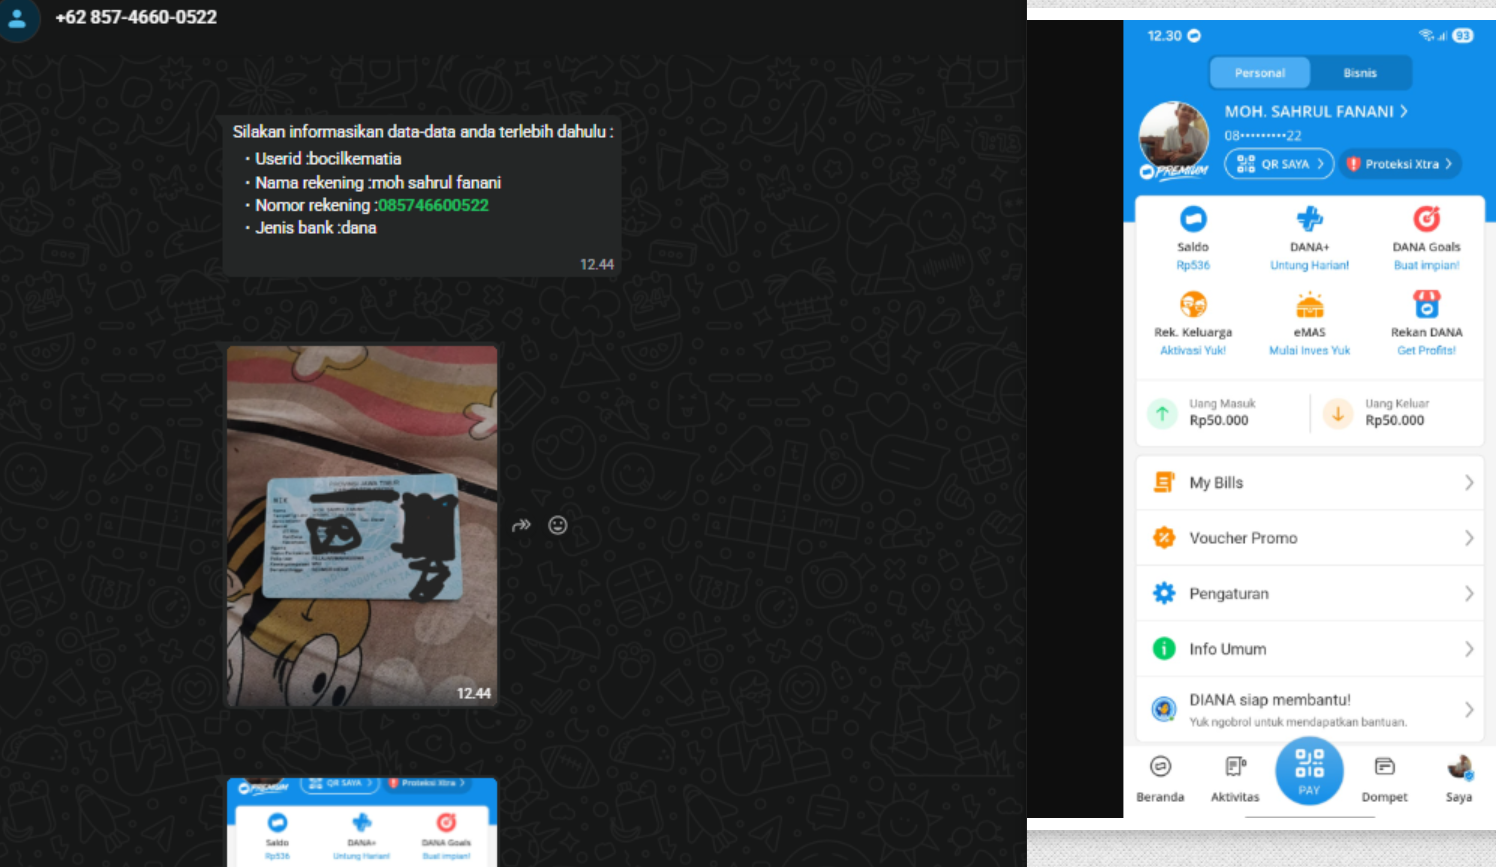
Task: Tap the DANA+ plus icon
Action: (x=1309, y=218)
